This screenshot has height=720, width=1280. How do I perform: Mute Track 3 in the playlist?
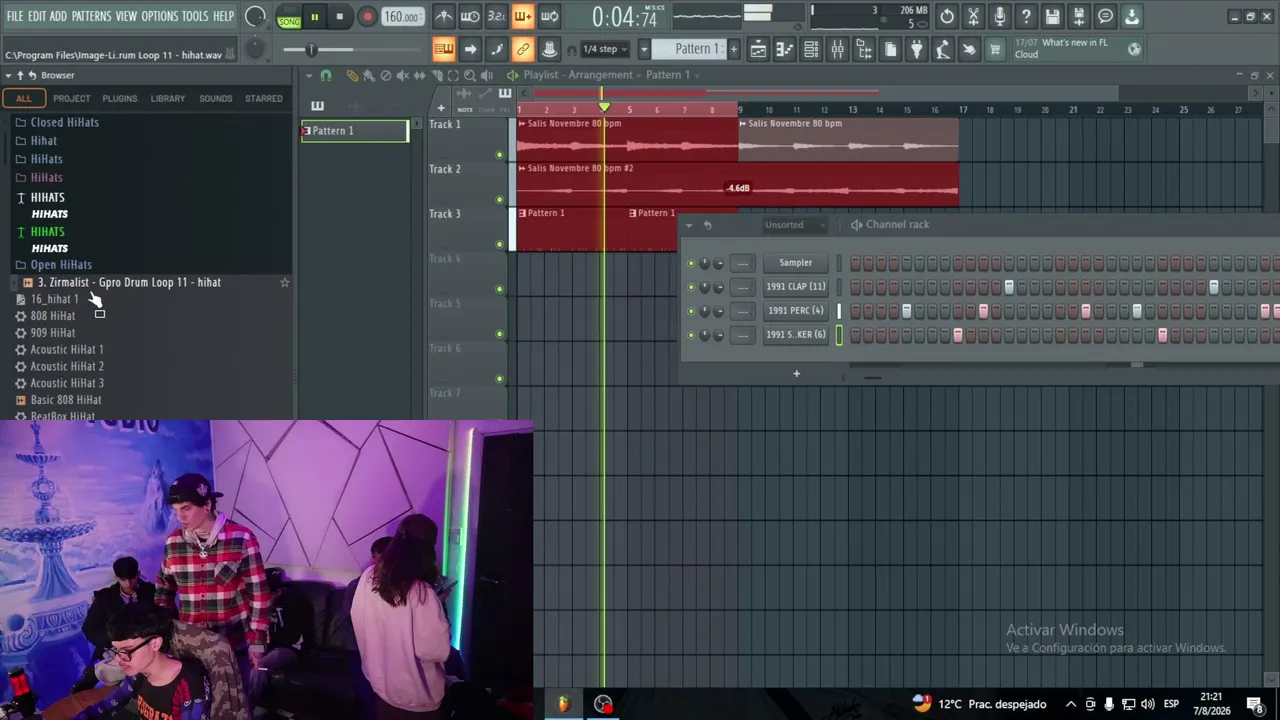point(499,244)
